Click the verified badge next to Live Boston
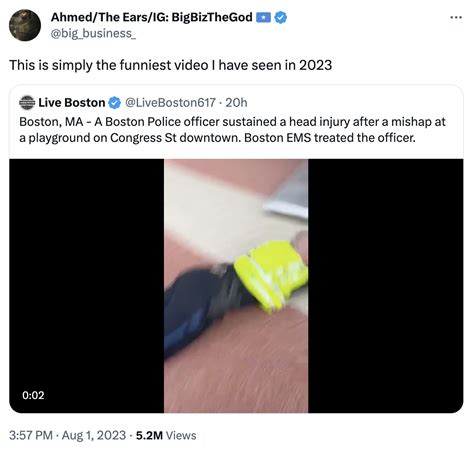 pyautogui.click(x=114, y=103)
